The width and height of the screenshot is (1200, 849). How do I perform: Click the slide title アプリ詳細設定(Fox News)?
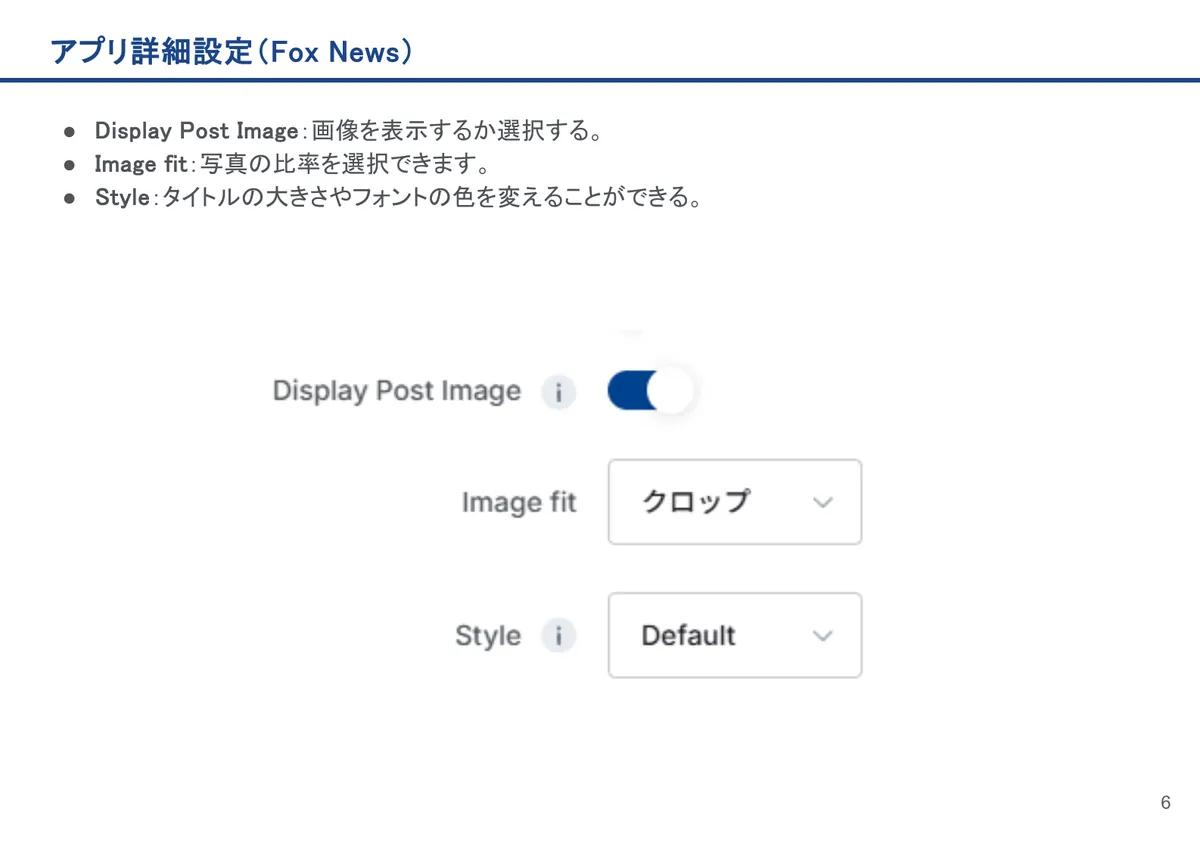click(231, 52)
